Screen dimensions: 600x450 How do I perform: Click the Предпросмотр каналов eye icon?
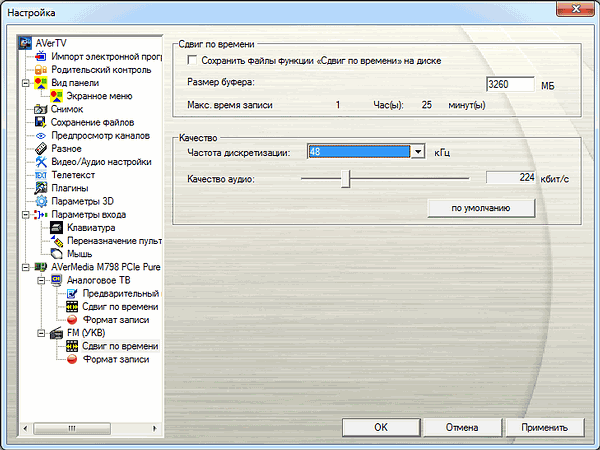coord(41,136)
